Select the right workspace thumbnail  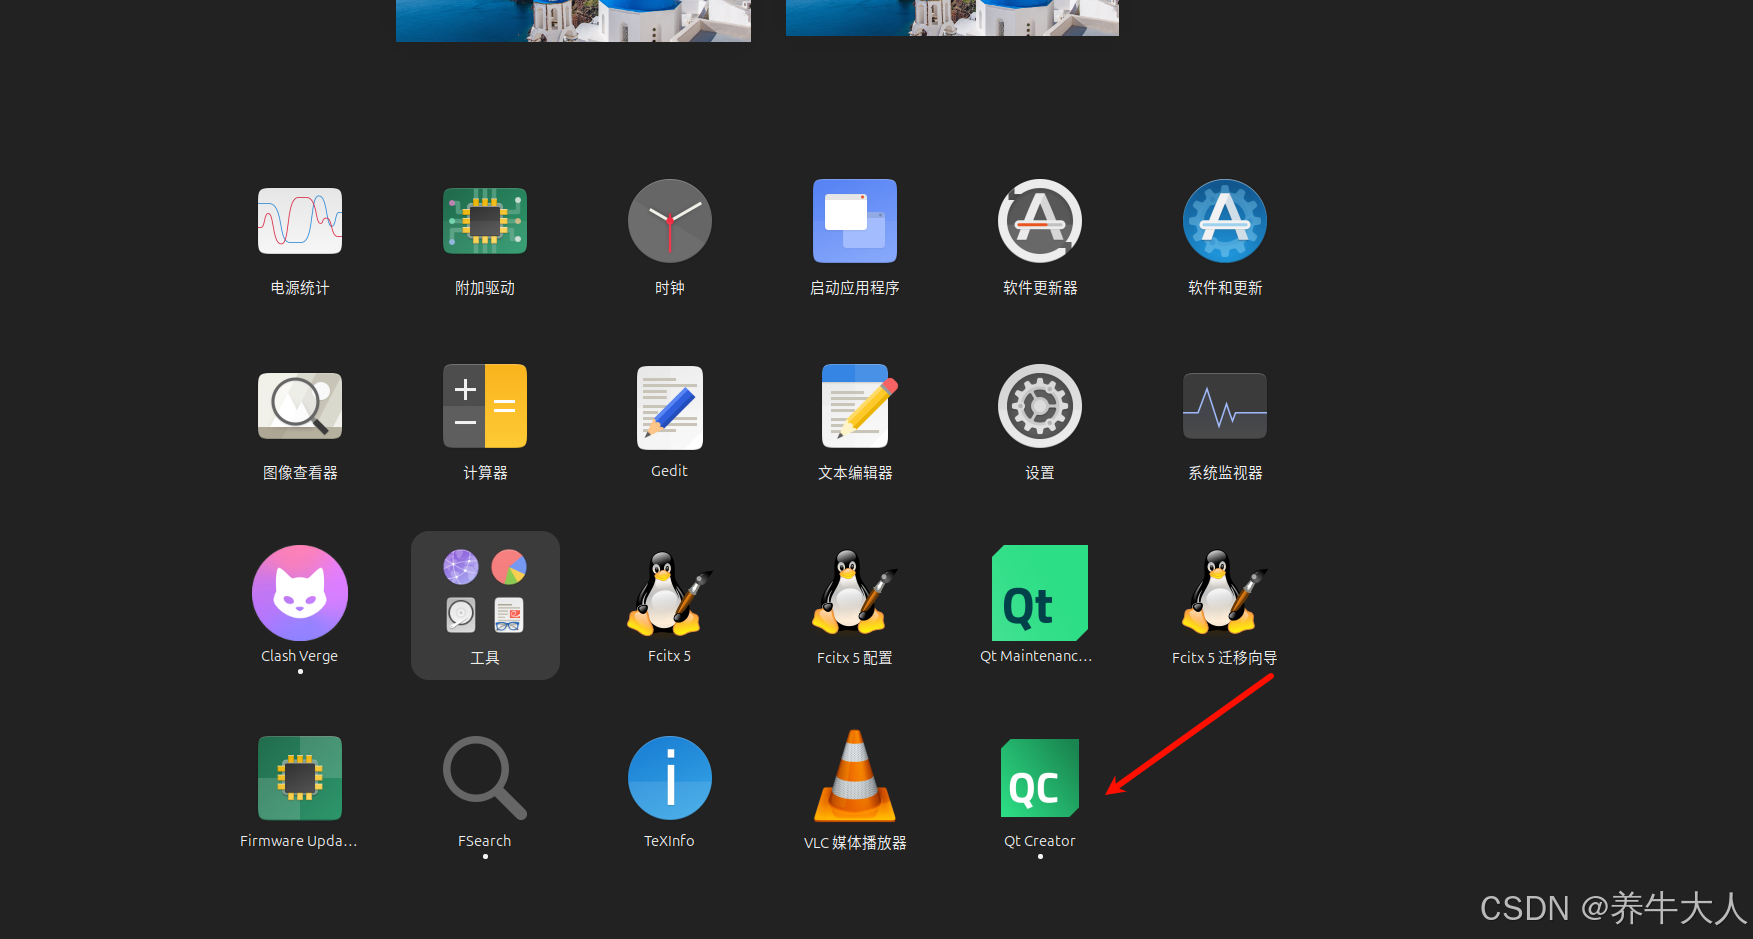[x=952, y=18]
